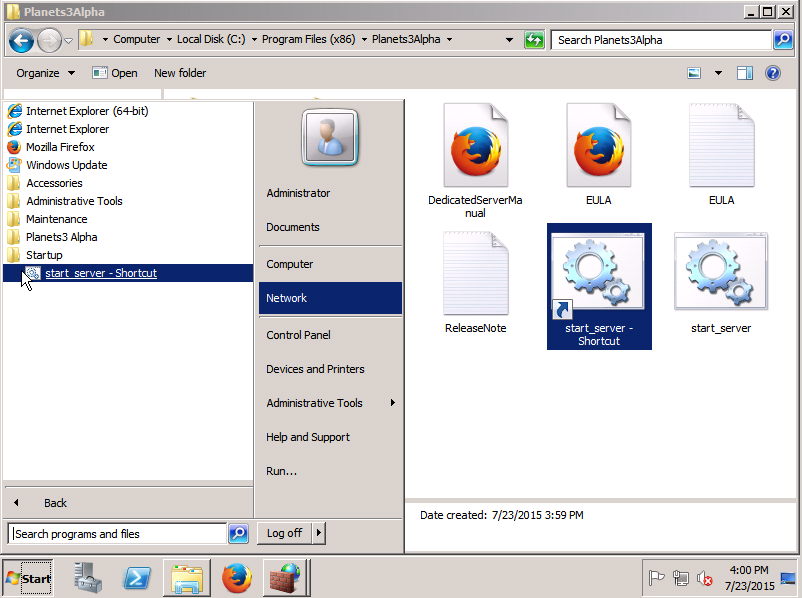Click the help question mark icon
Viewport: 802px width, 598px height.
coord(772,73)
